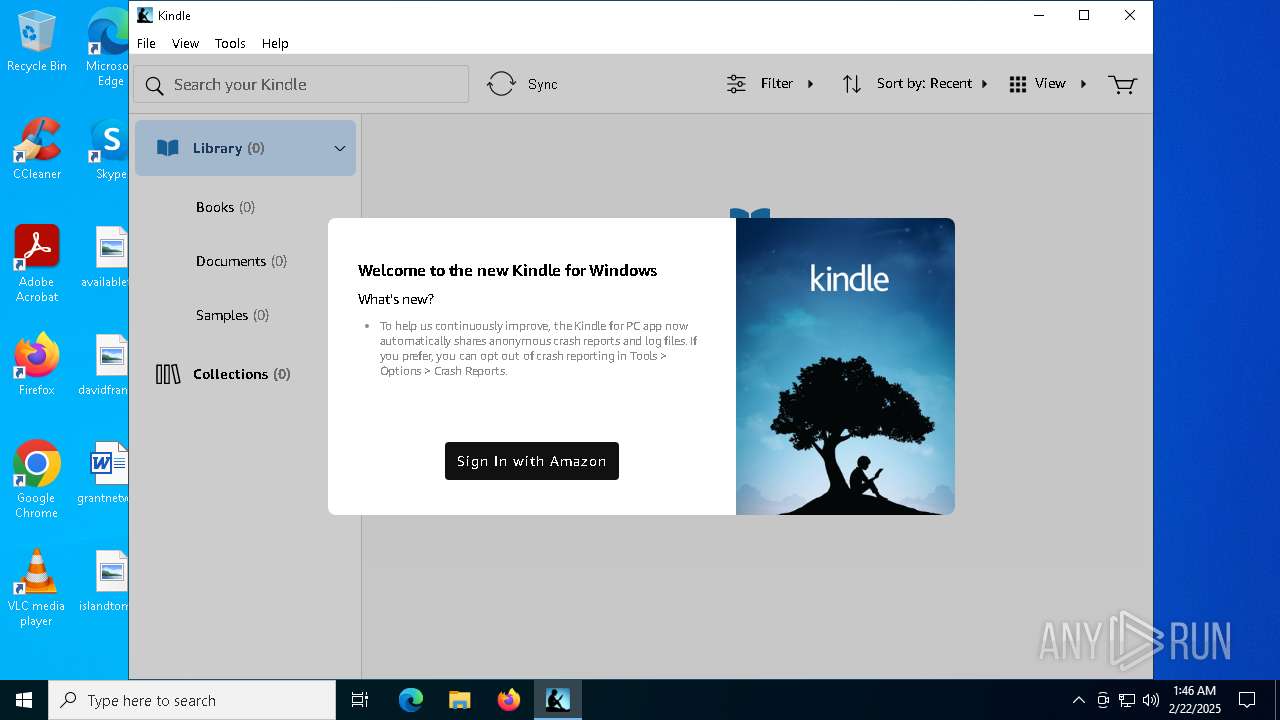Select Firefox desktop shortcut
This screenshot has height=720, width=1280.
pos(37,365)
